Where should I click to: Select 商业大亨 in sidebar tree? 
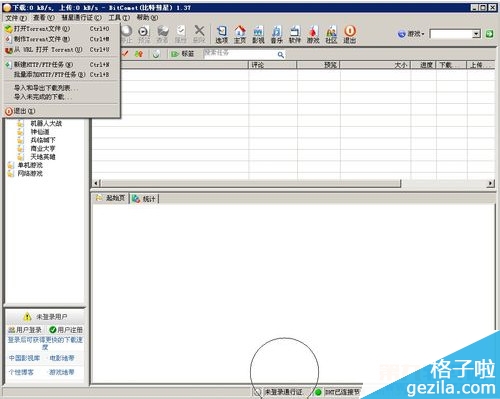coord(43,148)
